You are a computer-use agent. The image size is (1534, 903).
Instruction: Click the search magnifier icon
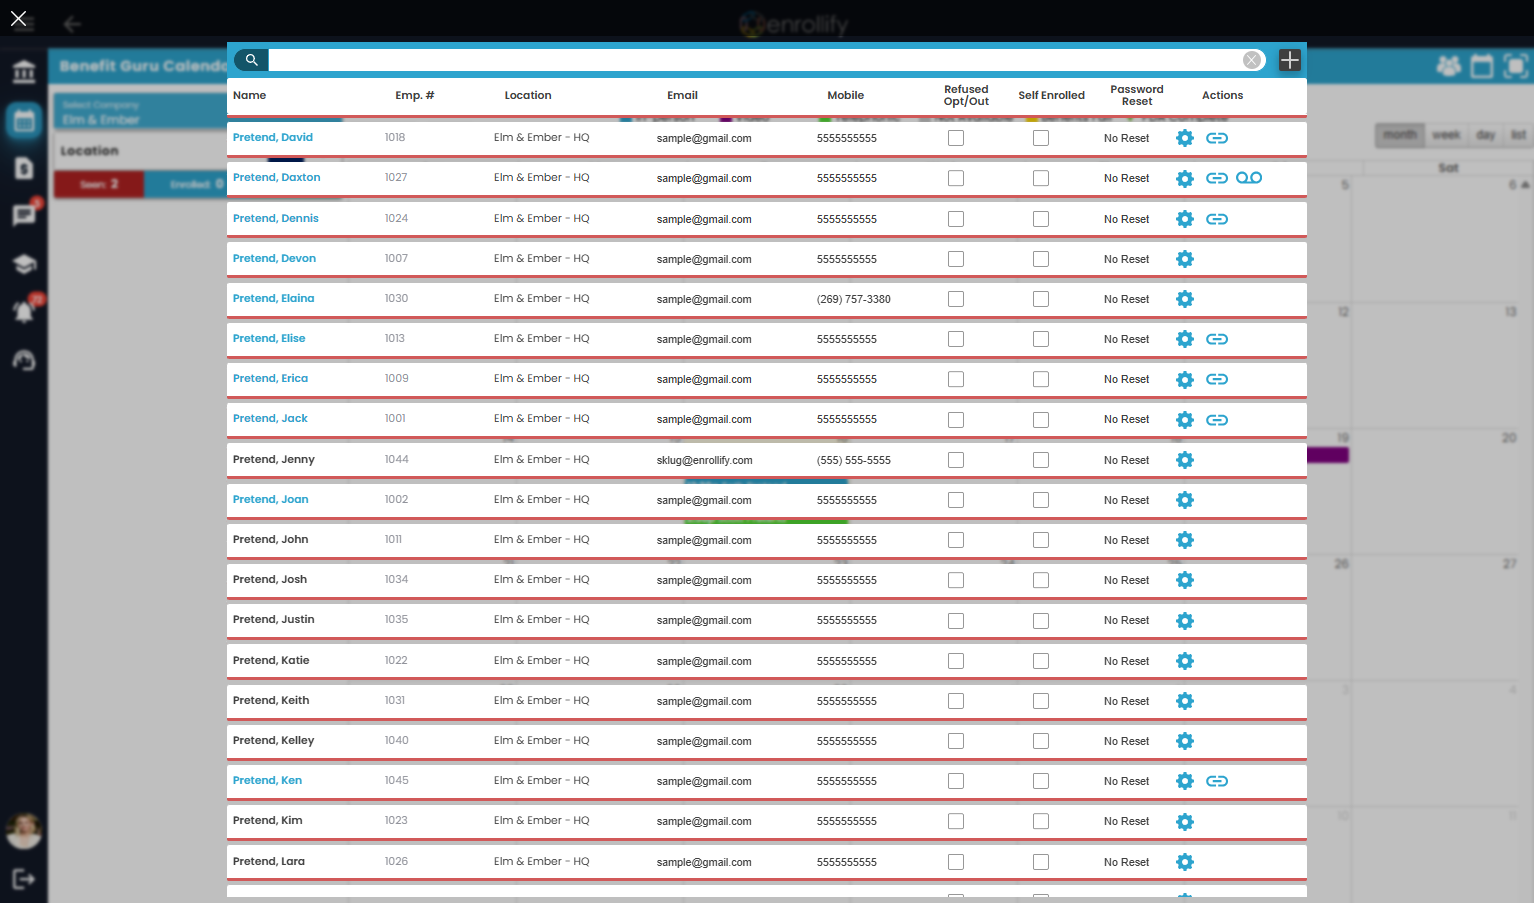point(251,60)
